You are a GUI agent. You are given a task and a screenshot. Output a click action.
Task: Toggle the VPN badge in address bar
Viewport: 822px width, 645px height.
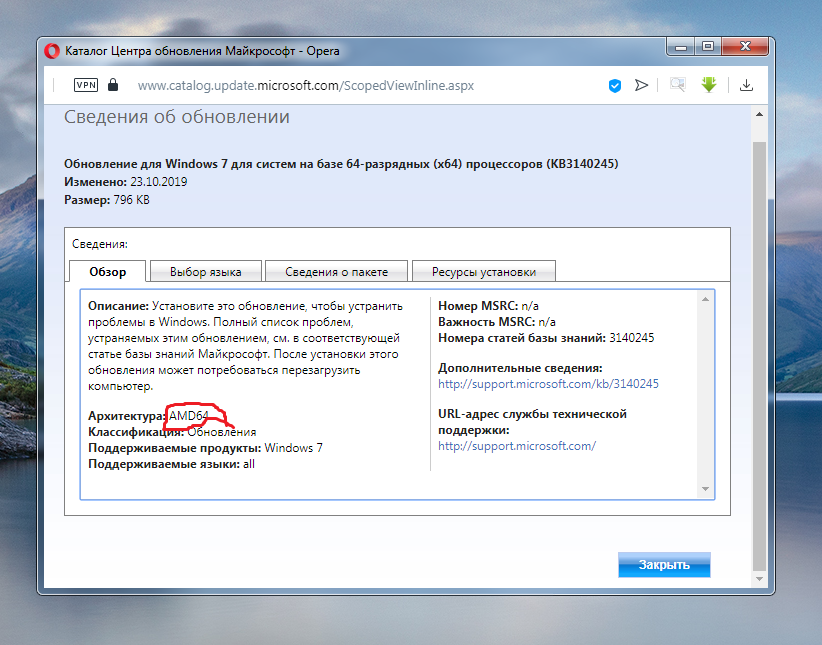[x=86, y=85]
